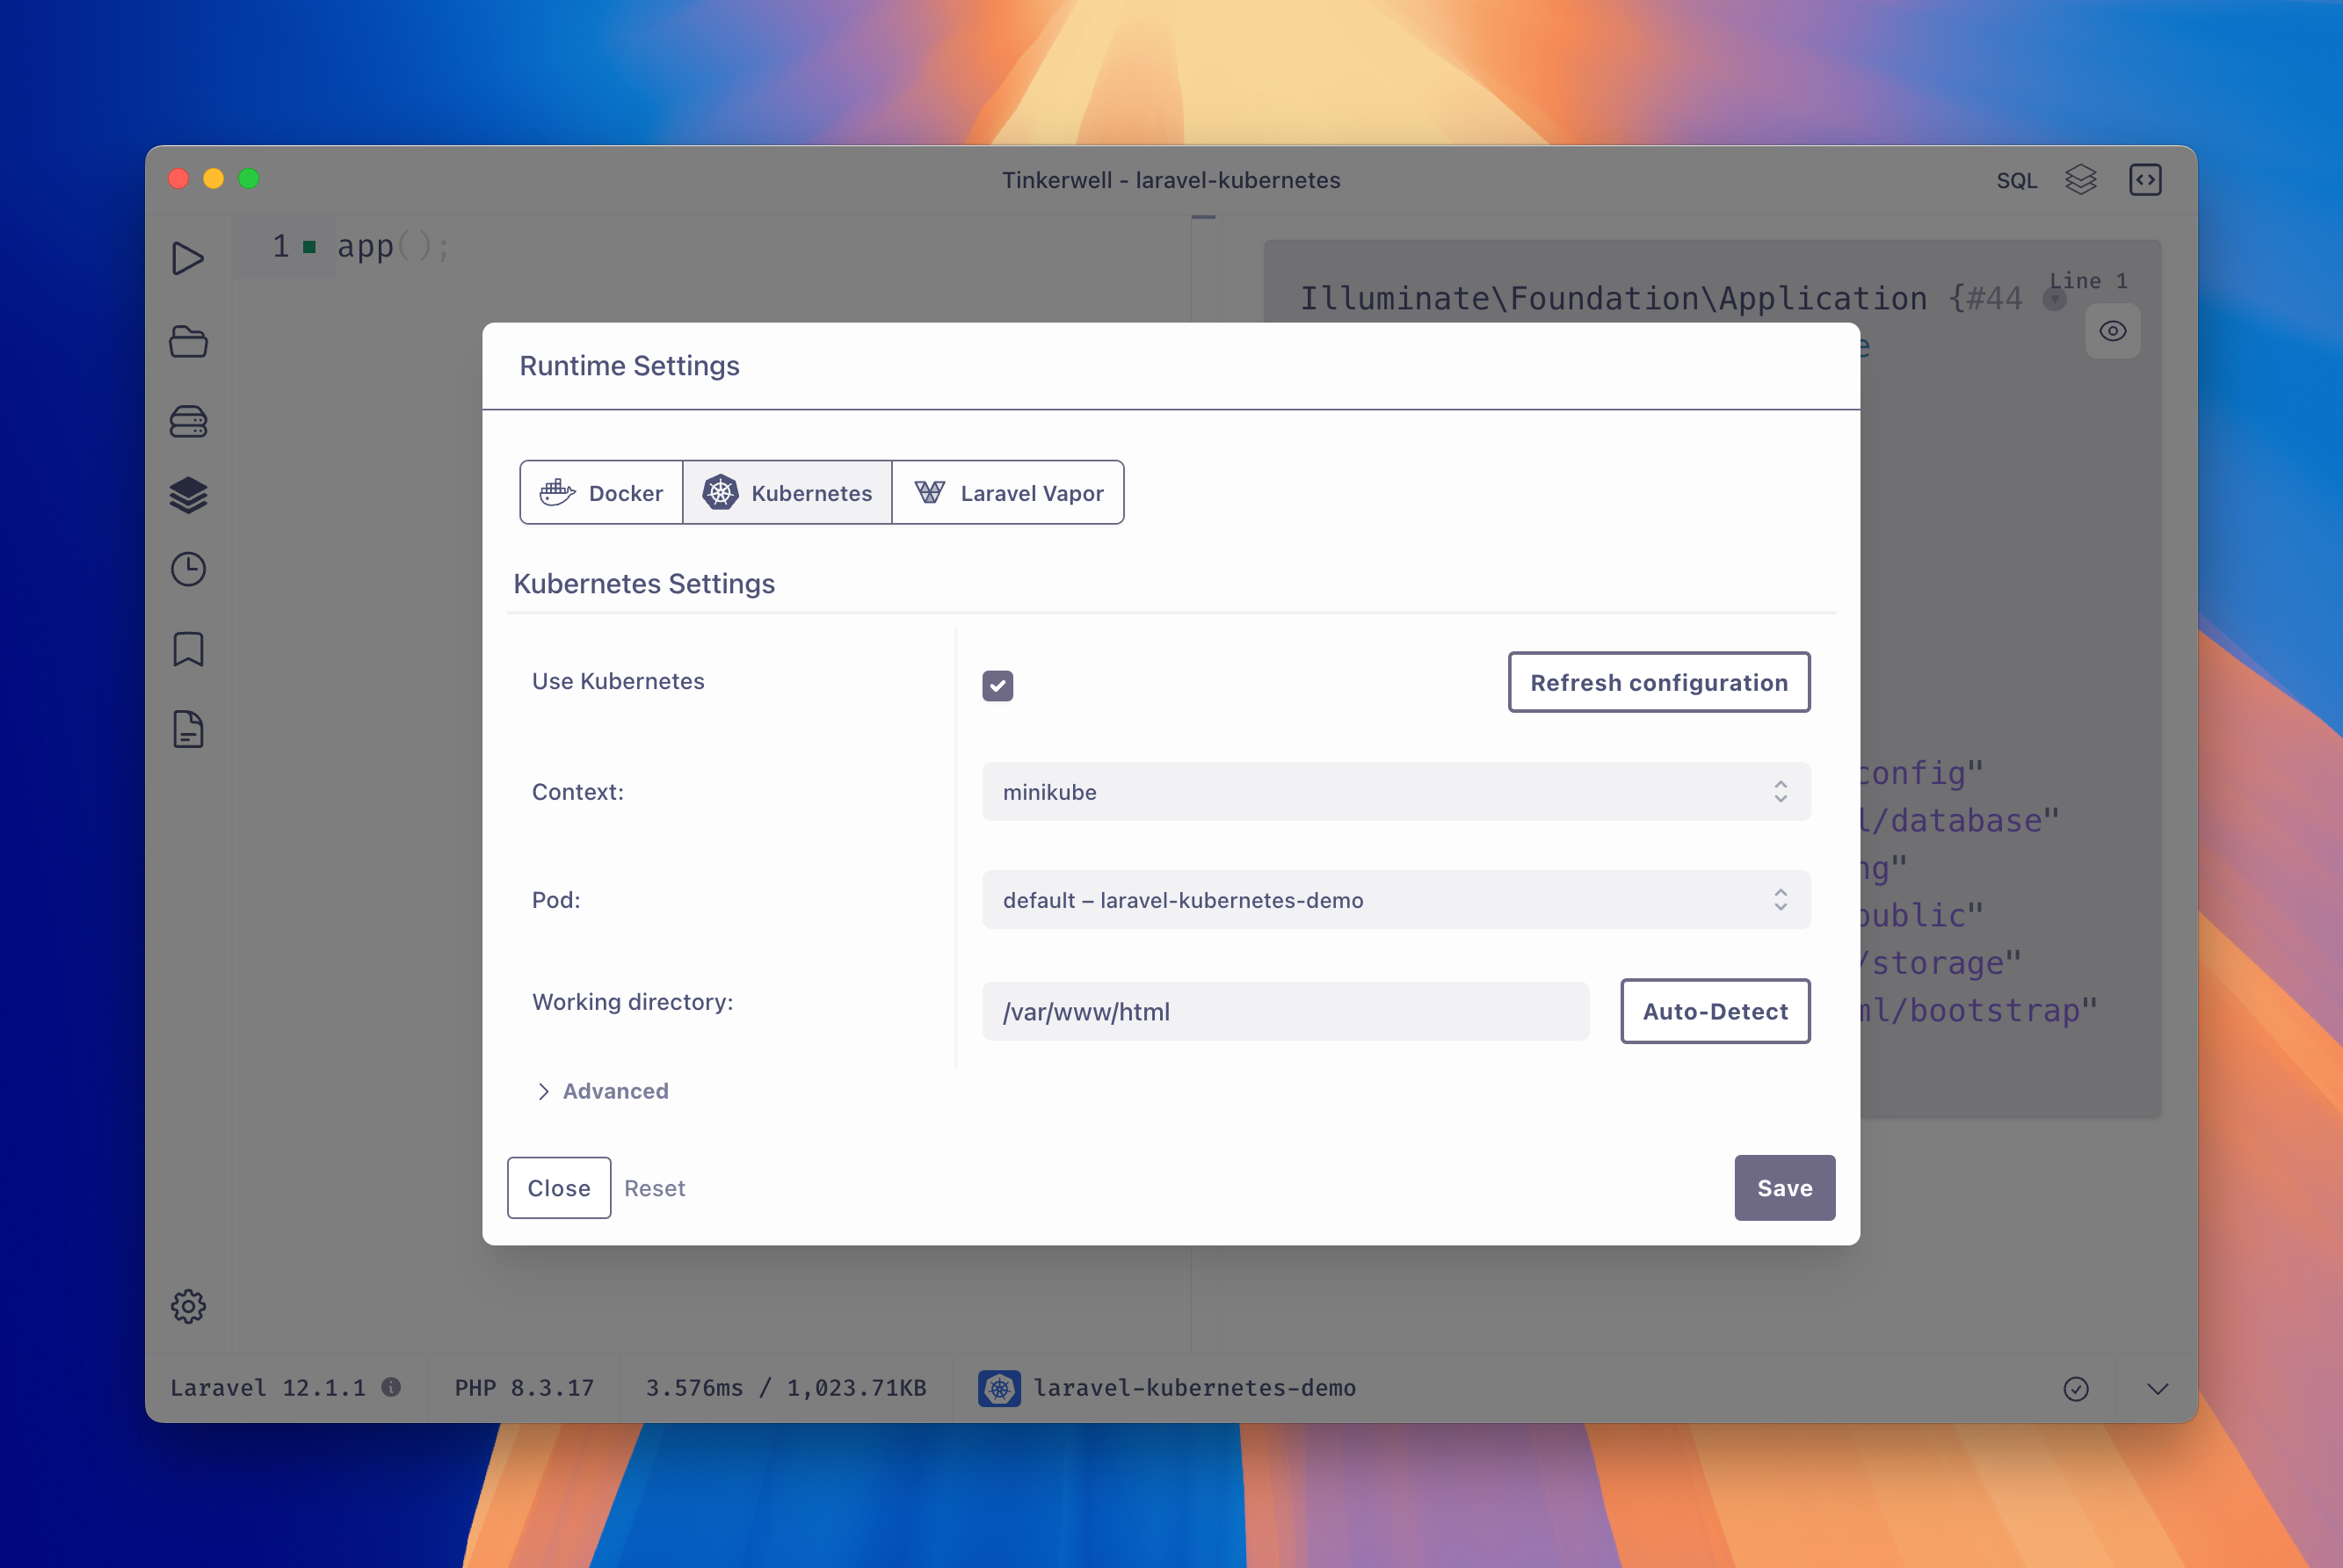Click the Illuminate\Foundation\Application output line
This screenshot has width=2343, height=1568.
click(1660, 298)
